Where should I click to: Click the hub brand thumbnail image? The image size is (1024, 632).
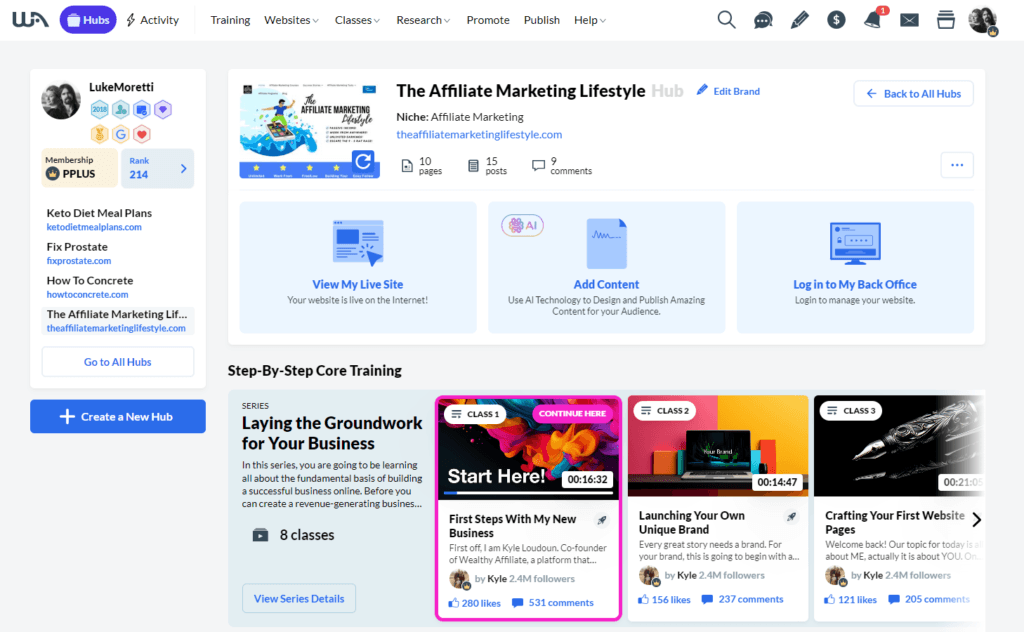(310, 130)
